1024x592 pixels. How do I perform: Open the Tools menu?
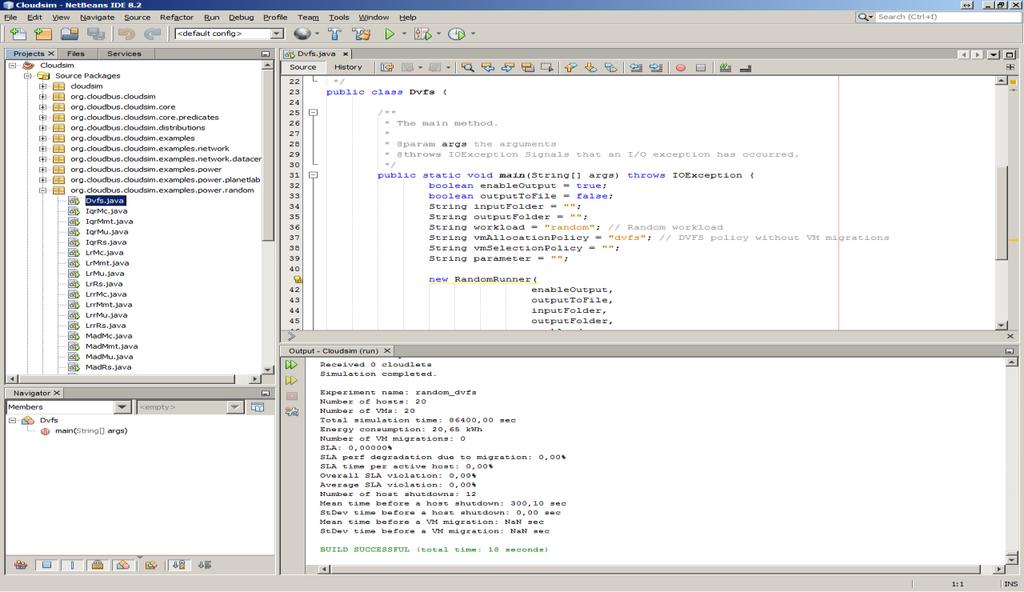tap(338, 18)
